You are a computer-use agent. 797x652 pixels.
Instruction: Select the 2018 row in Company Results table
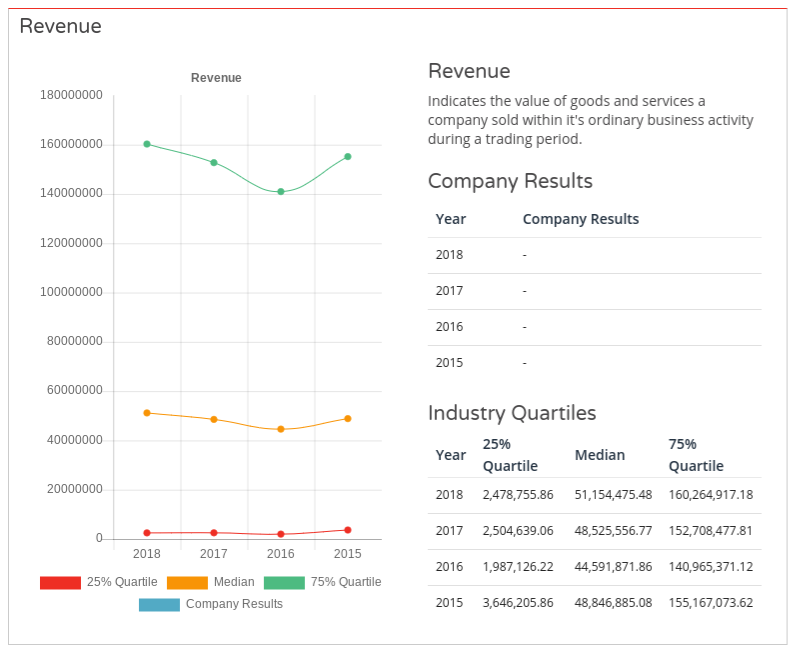(x=594, y=255)
